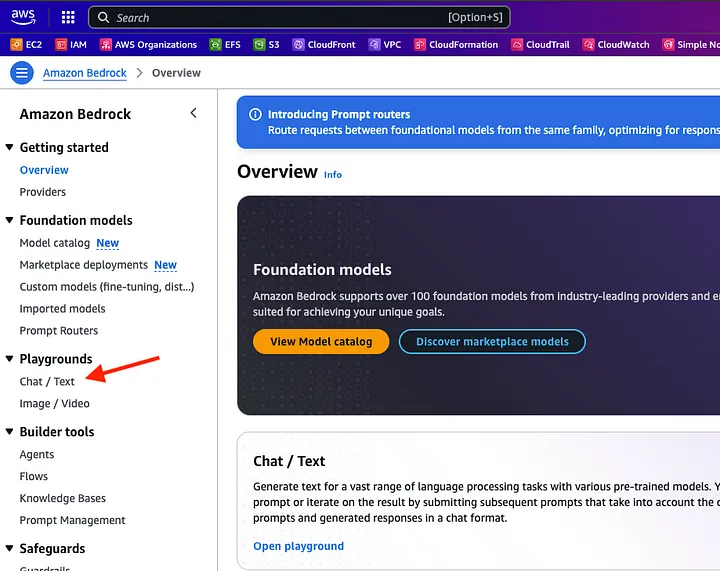Image resolution: width=720 pixels, height=571 pixels.
Task: Open Model catalog in the sidebar
Action: [55, 243]
